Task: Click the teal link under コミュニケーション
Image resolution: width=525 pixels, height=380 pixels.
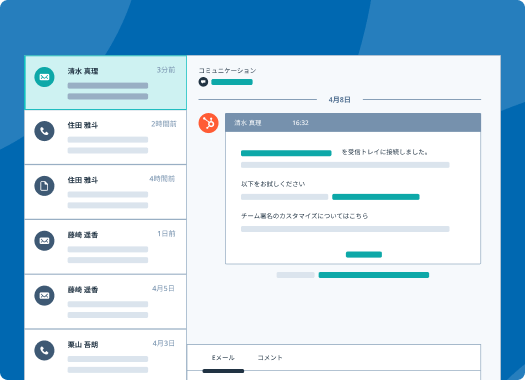Action: 232,82
